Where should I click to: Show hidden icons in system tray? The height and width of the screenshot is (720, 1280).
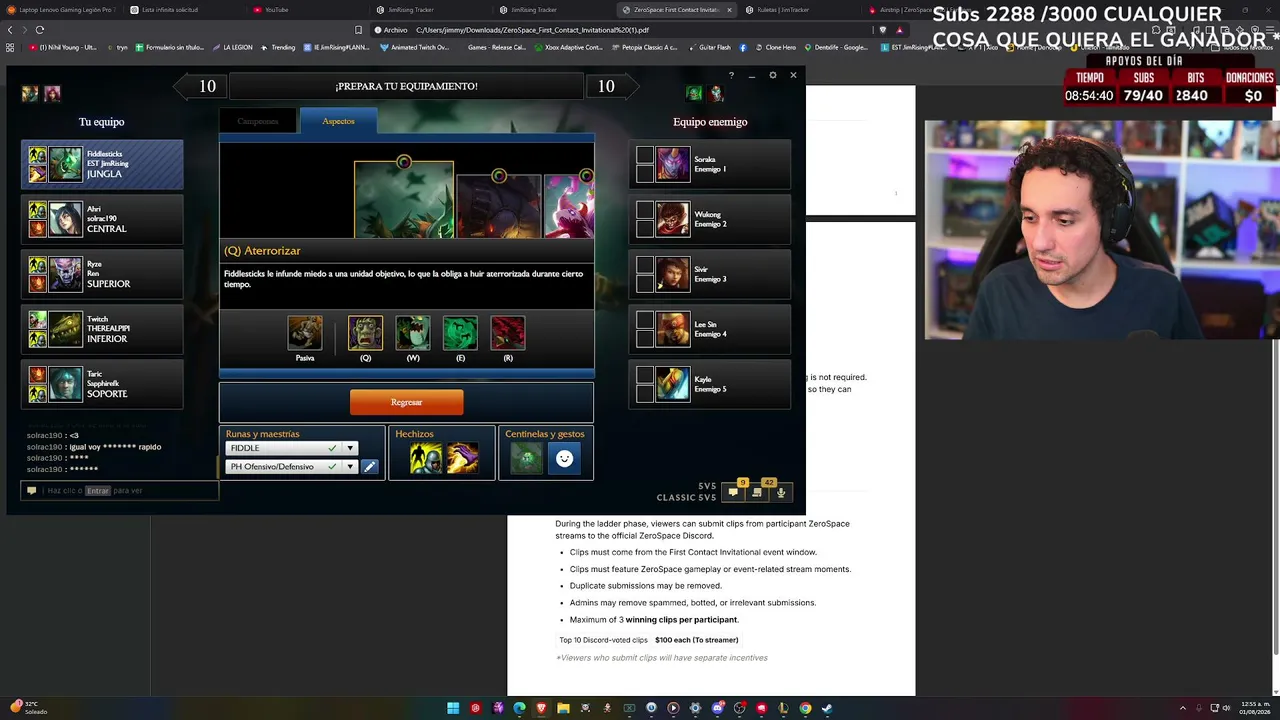pos(1183,708)
